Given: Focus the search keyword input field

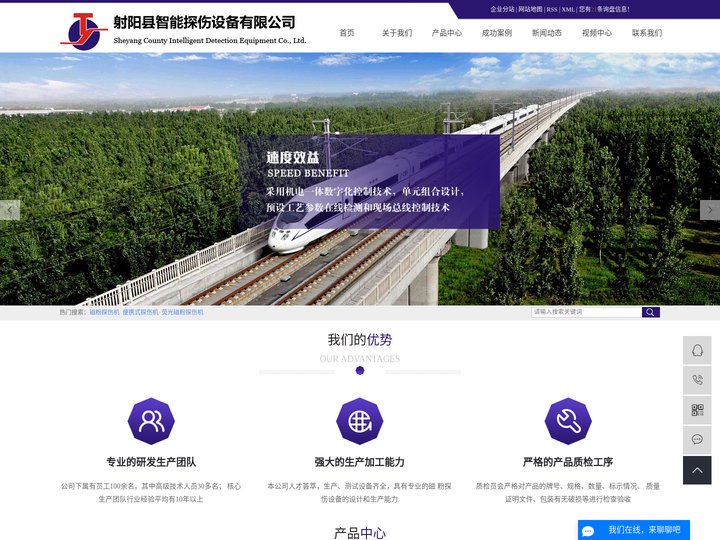Looking at the screenshot, I should (x=586, y=312).
